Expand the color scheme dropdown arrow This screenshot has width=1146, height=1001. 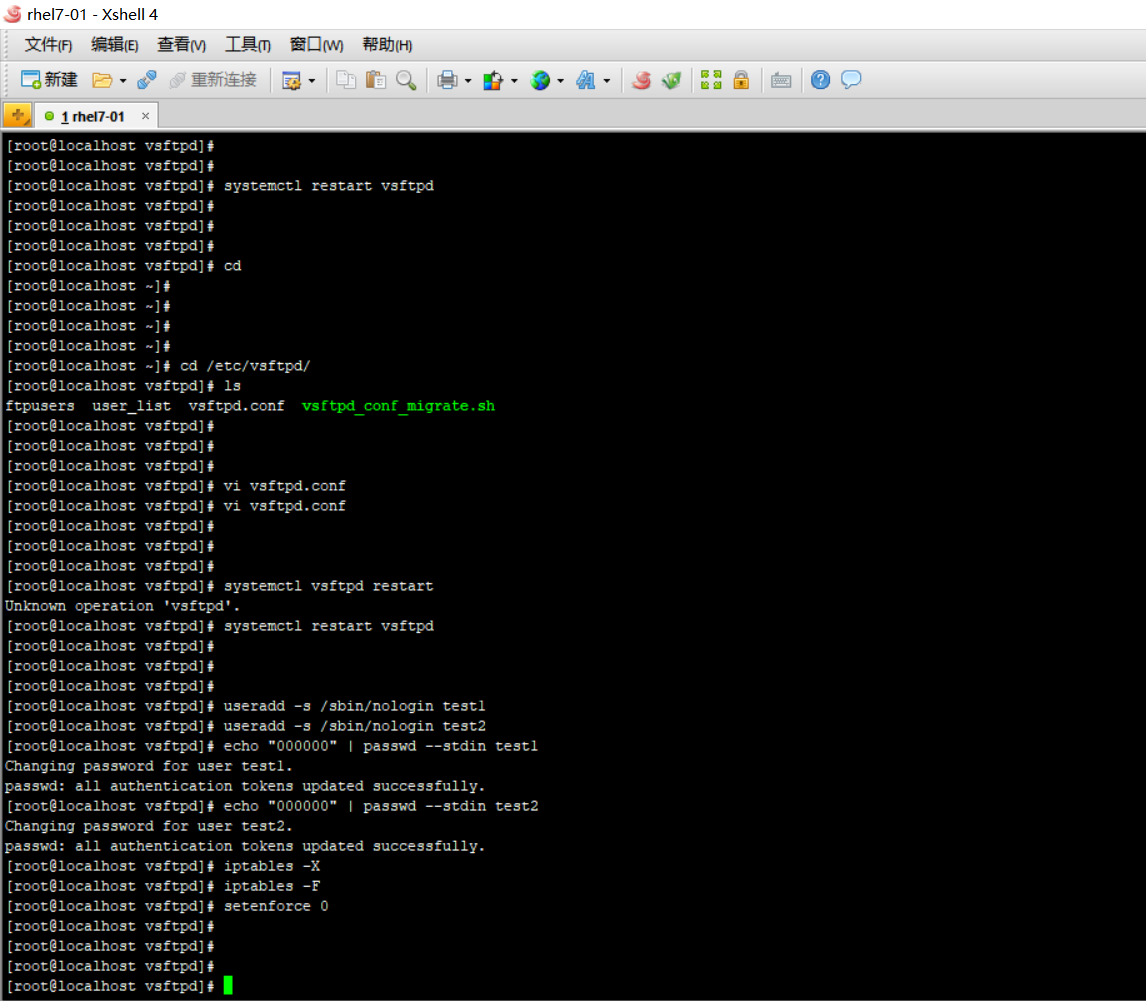tap(515, 80)
